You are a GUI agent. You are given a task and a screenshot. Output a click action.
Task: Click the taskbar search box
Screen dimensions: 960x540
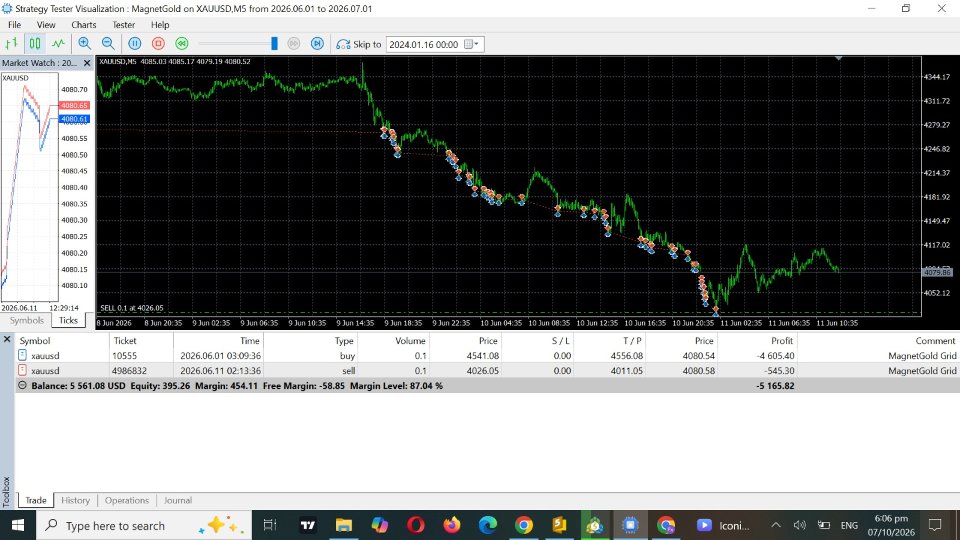[144, 525]
